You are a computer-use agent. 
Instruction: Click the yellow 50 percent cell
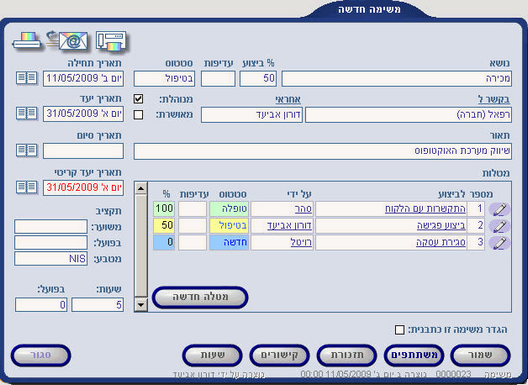tap(164, 225)
